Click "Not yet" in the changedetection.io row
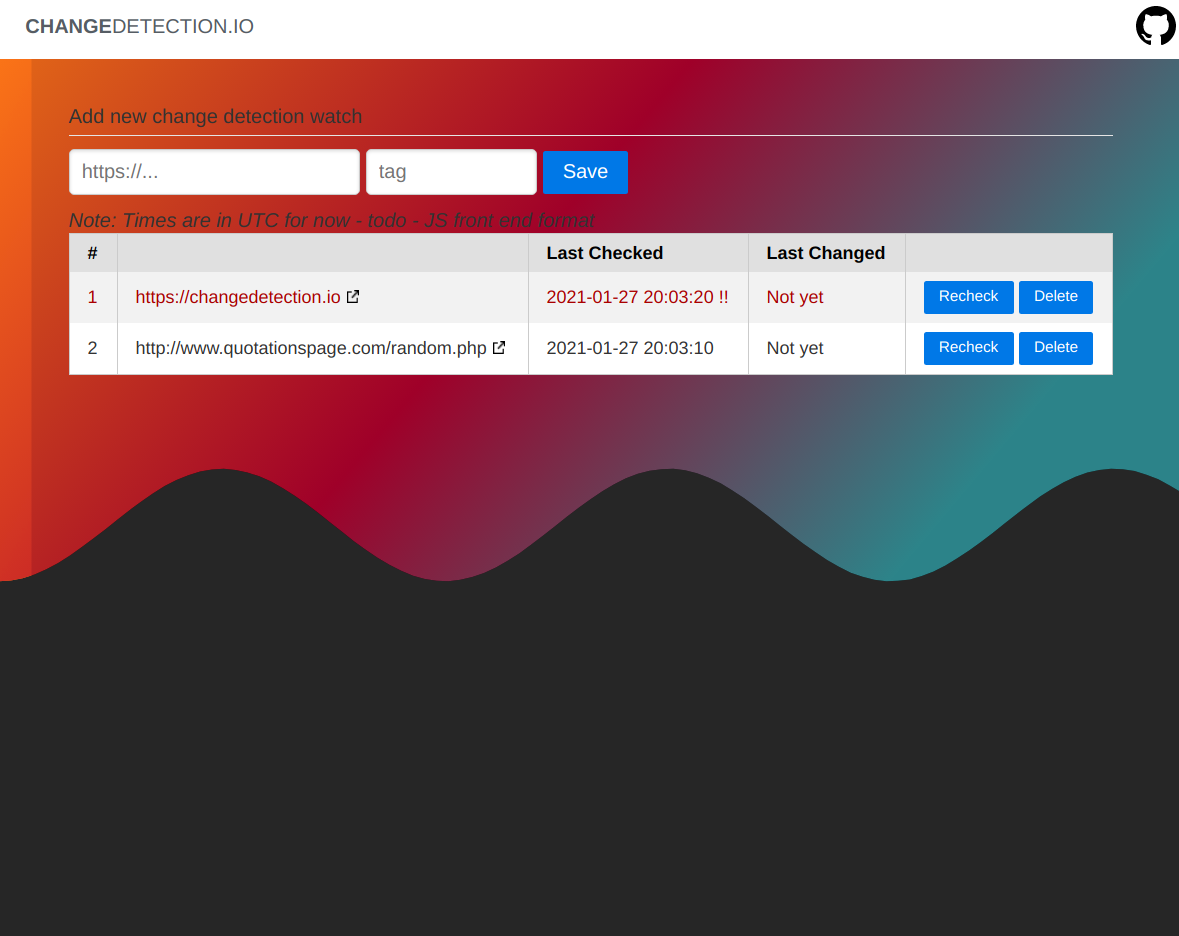This screenshot has width=1179, height=936. point(795,297)
